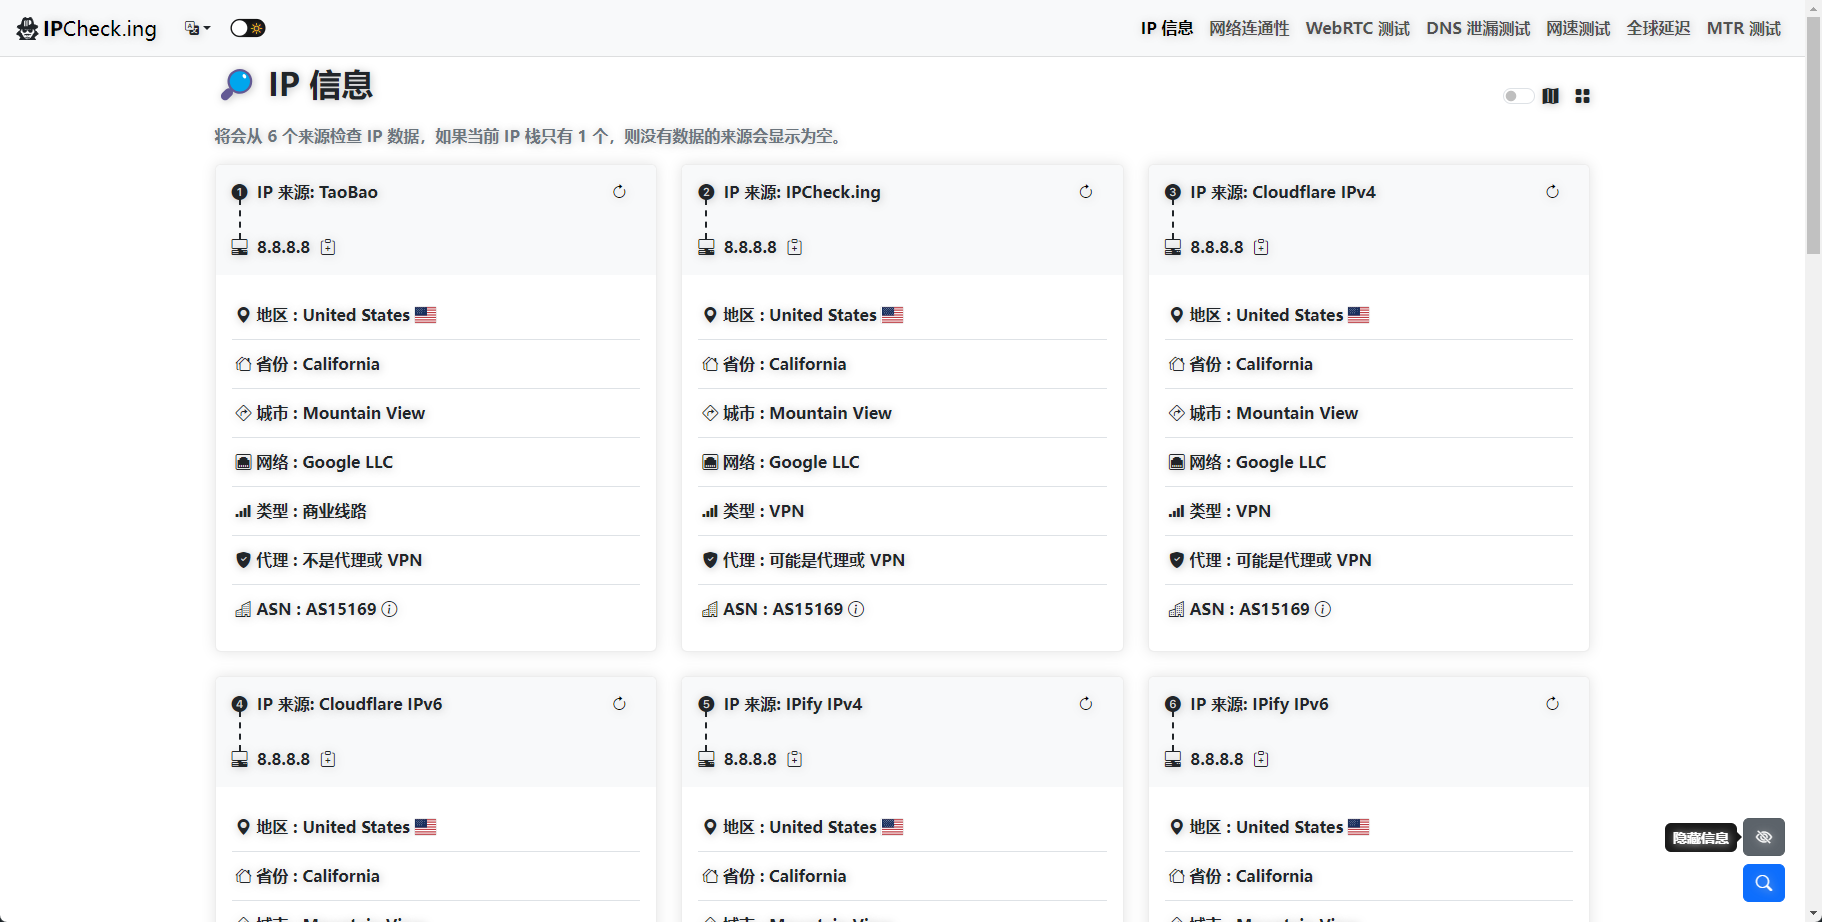
Task: Click the IP 来源: TaoBao heading
Action: pyautogui.click(x=317, y=192)
